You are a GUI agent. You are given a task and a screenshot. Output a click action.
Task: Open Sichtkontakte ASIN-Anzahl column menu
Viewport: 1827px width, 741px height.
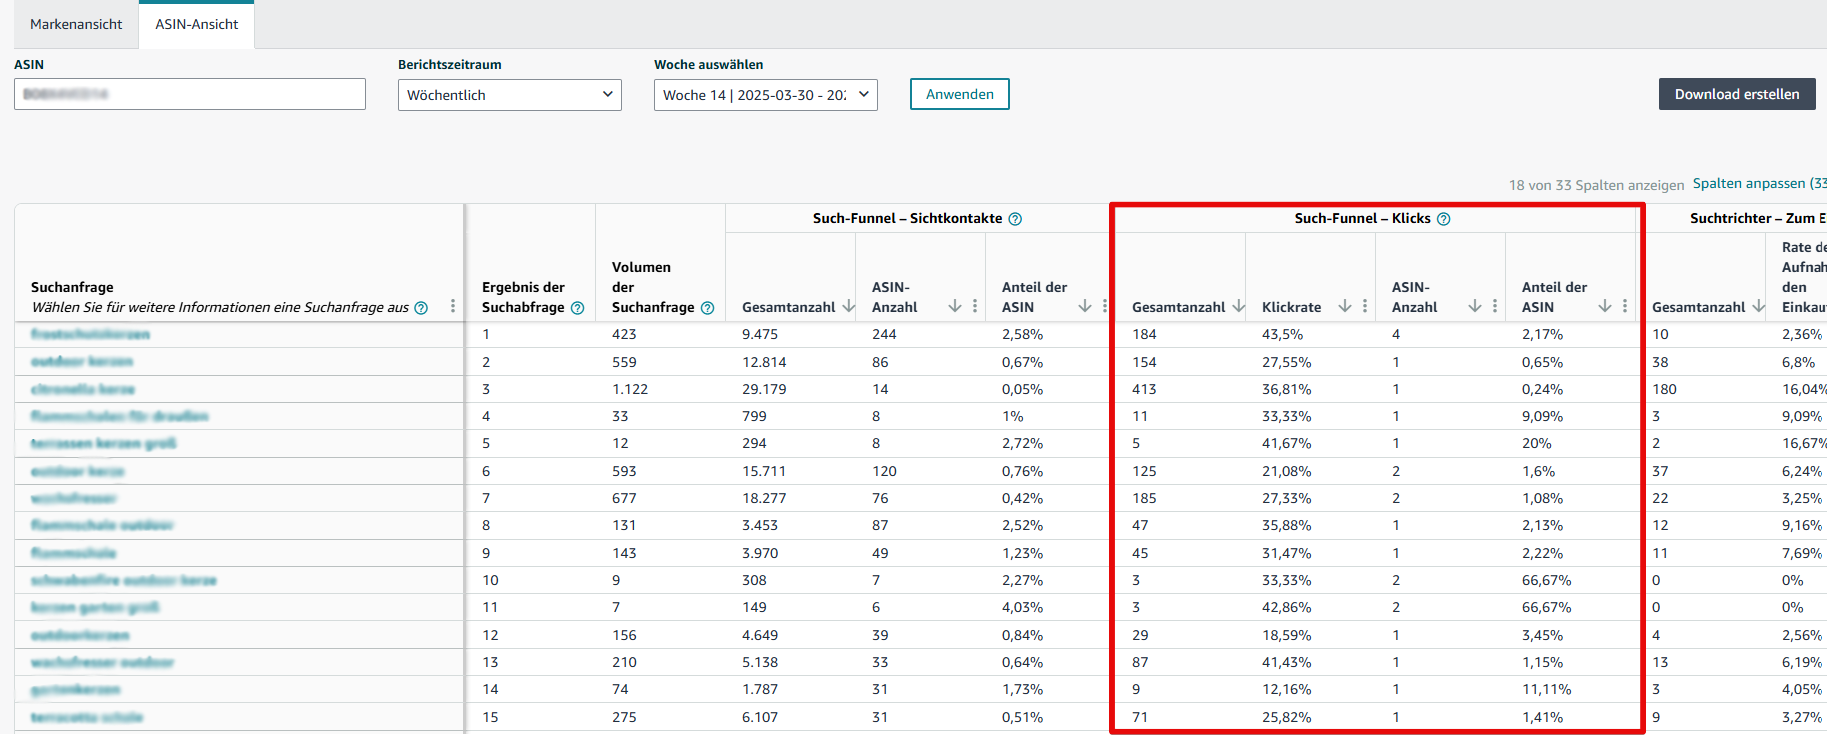point(975,306)
